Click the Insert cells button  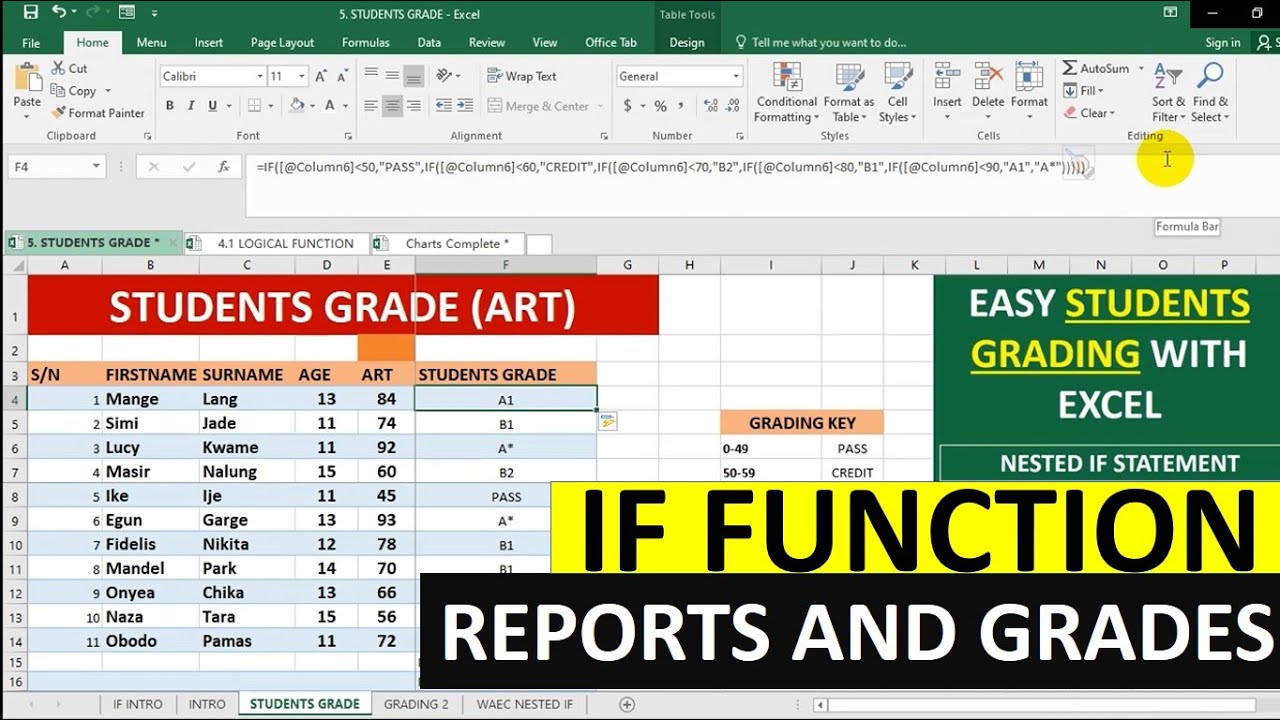click(947, 92)
